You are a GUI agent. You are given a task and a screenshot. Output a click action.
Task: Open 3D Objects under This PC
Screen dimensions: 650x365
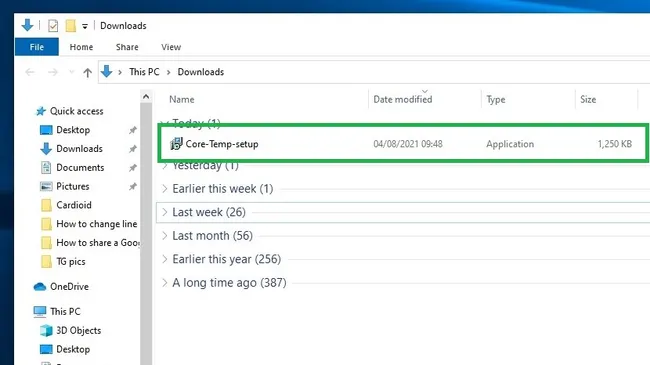(78, 331)
